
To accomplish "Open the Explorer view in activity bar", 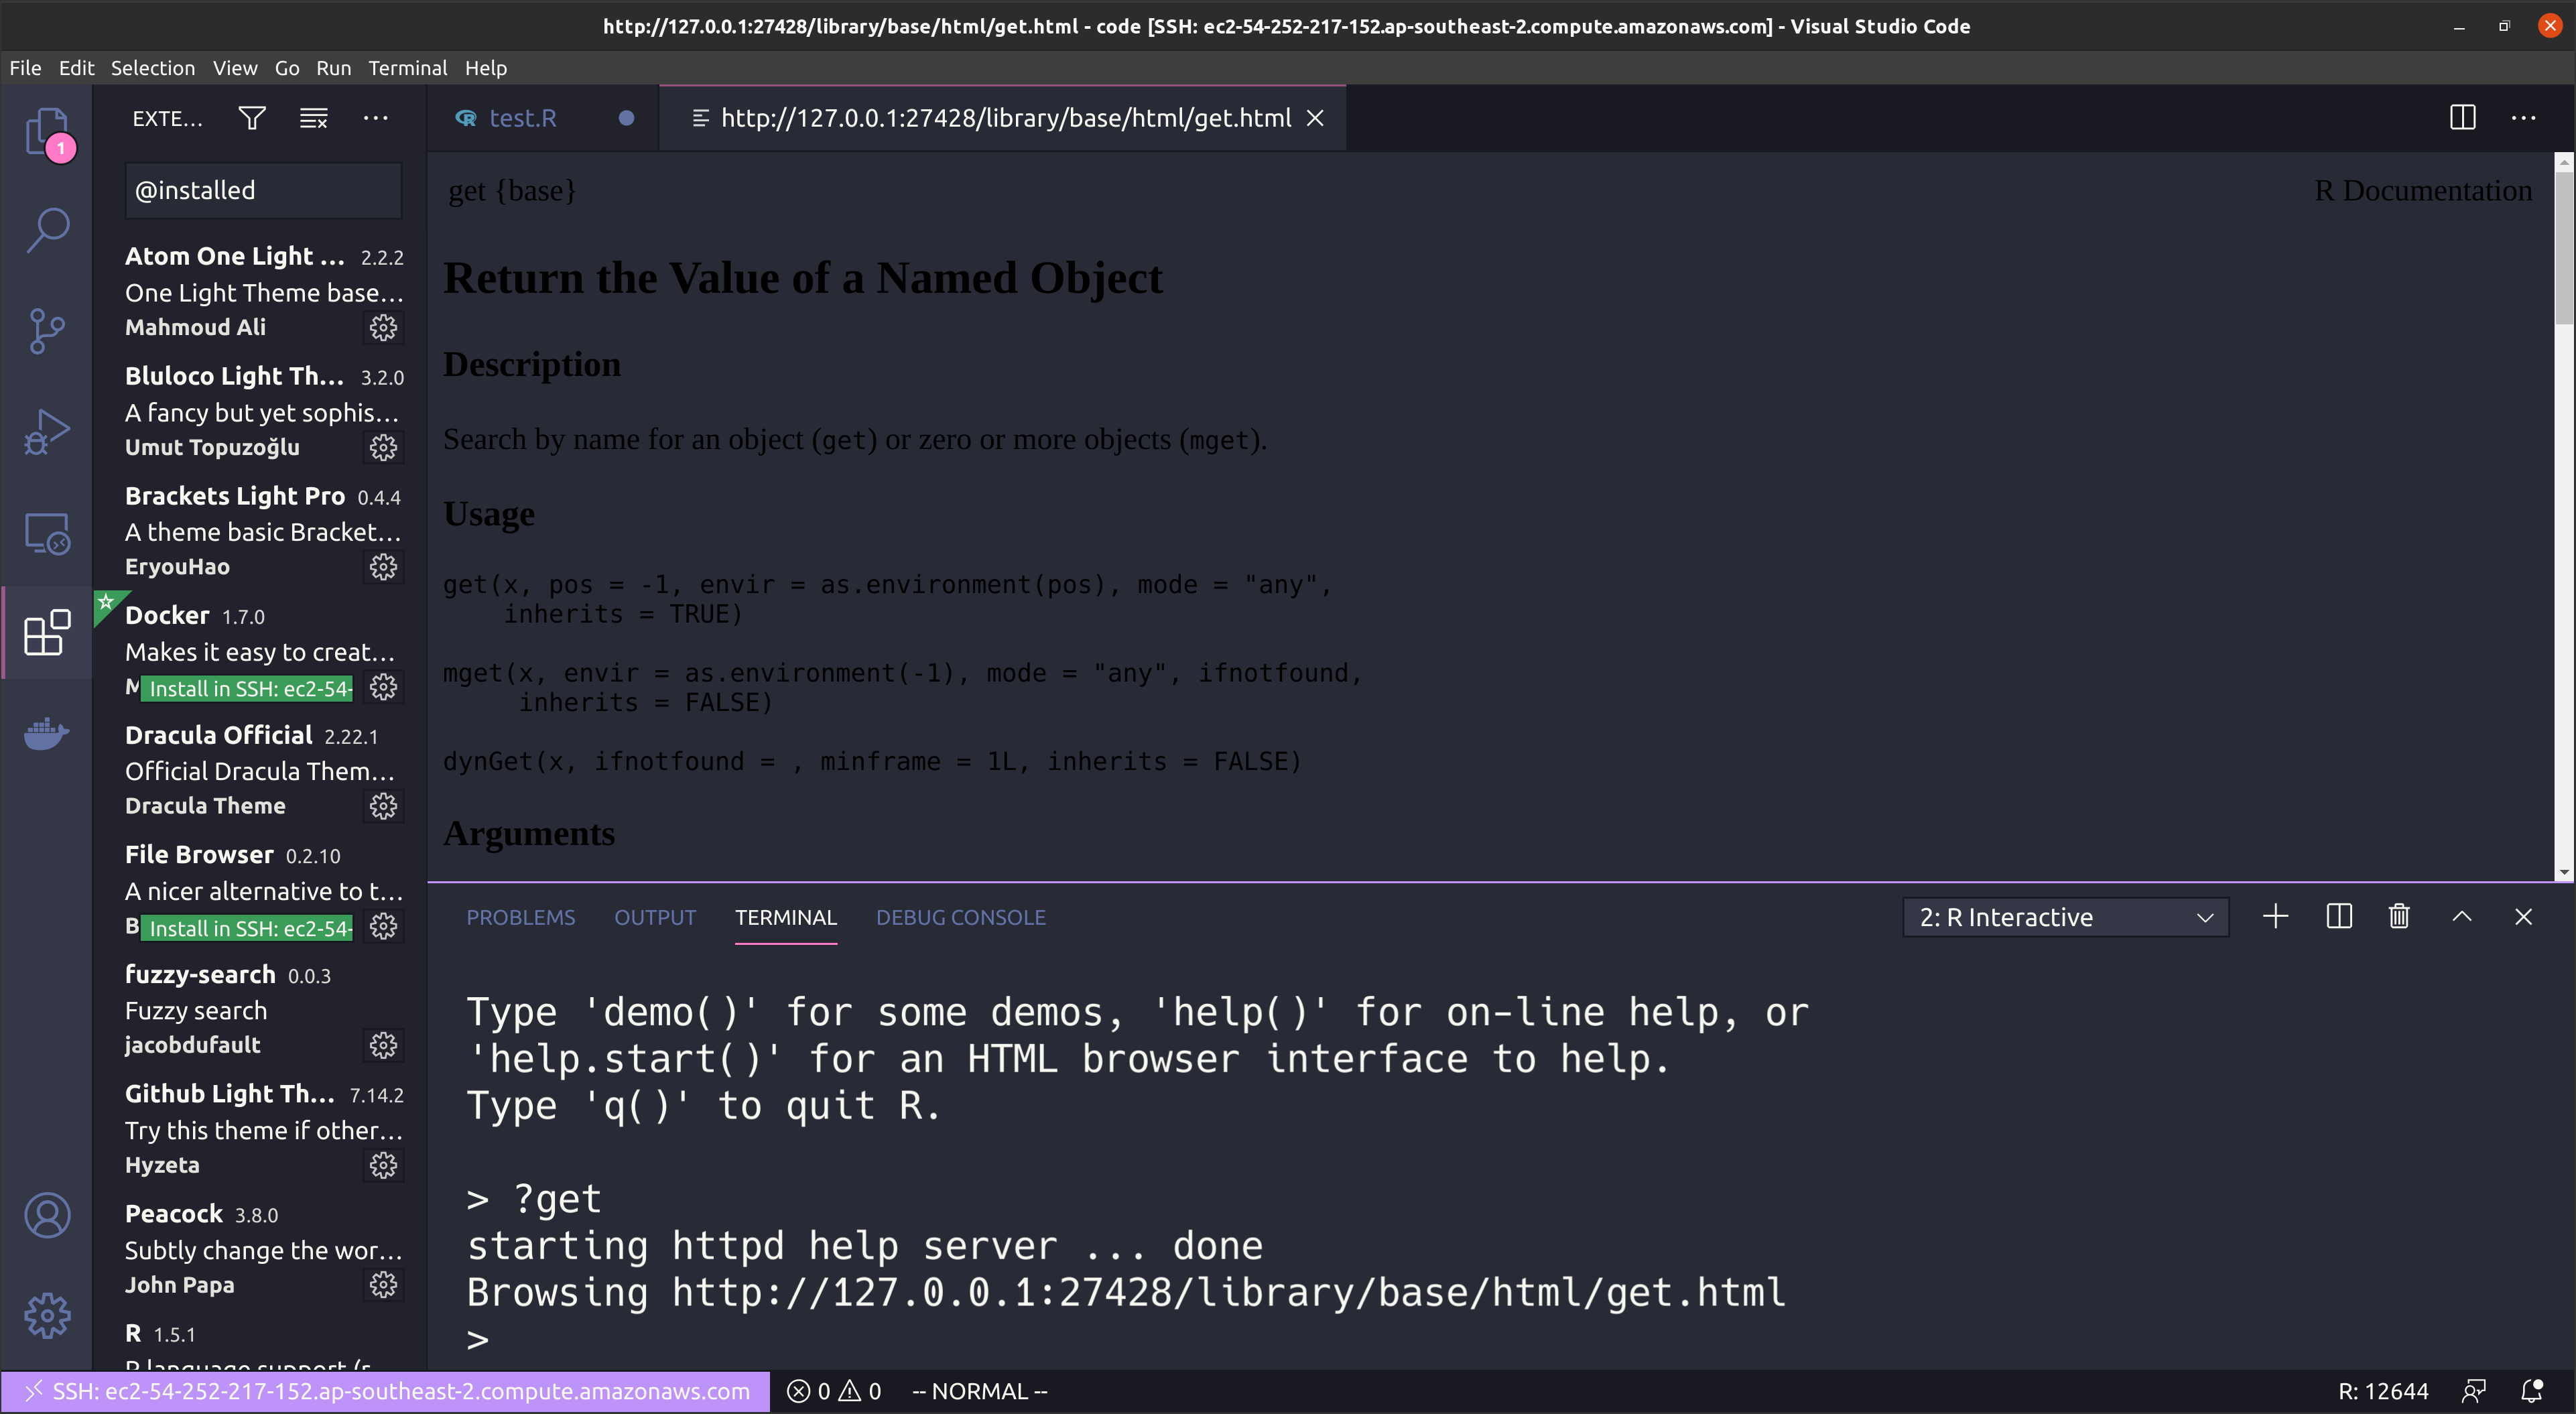I will [46, 131].
